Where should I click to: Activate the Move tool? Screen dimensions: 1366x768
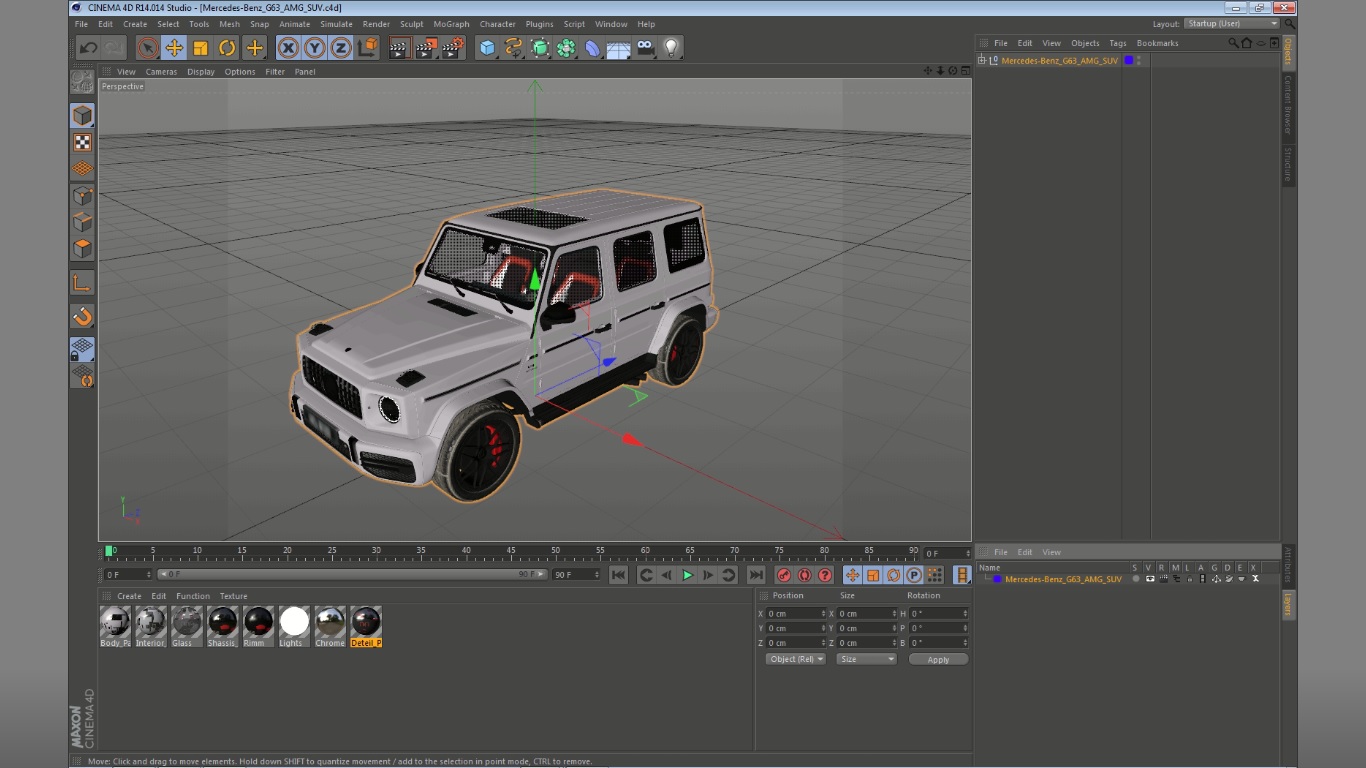[174, 47]
